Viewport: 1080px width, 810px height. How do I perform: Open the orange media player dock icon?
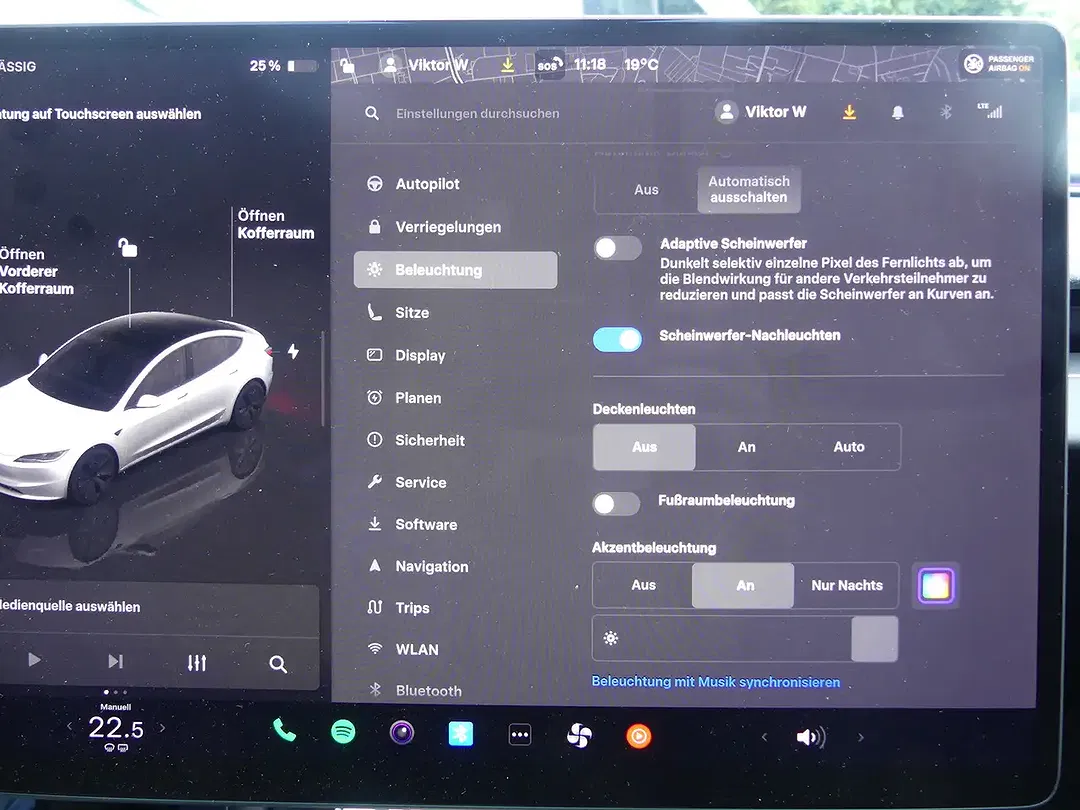pyautogui.click(x=638, y=736)
